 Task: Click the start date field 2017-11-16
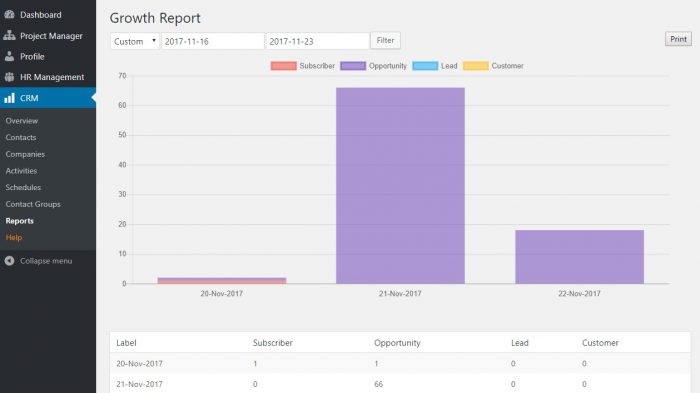[x=212, y=41]
